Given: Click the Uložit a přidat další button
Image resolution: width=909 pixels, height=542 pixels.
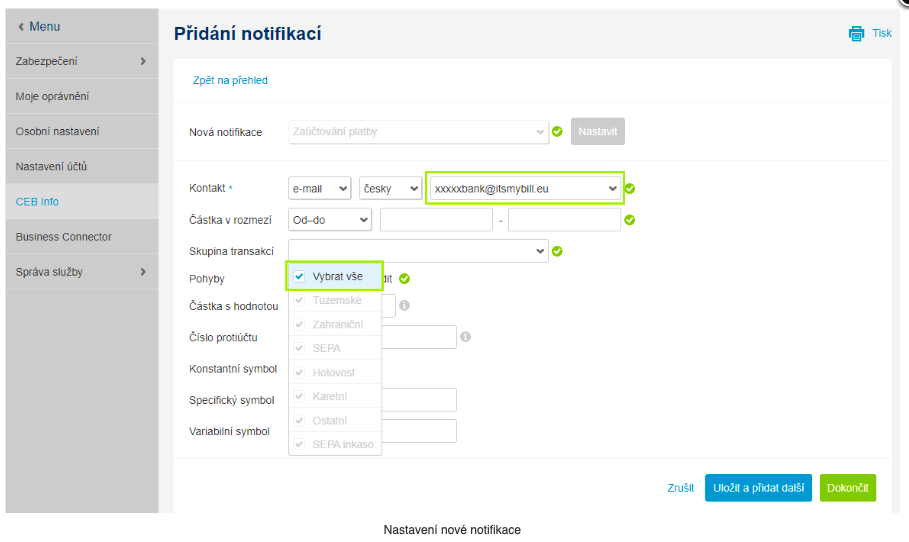Looking at the screenshot, I should [757, 488].
